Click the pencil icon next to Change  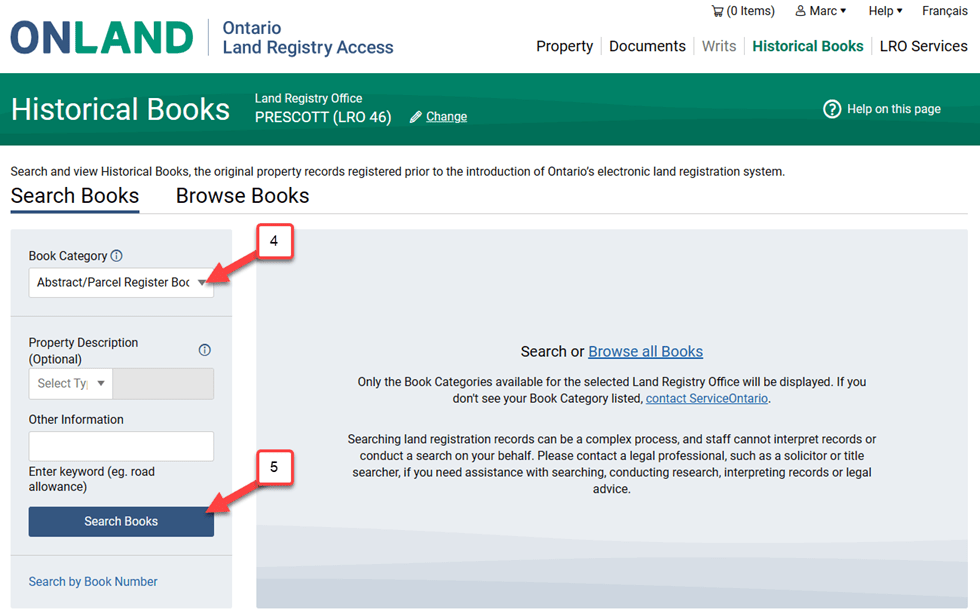415,117
